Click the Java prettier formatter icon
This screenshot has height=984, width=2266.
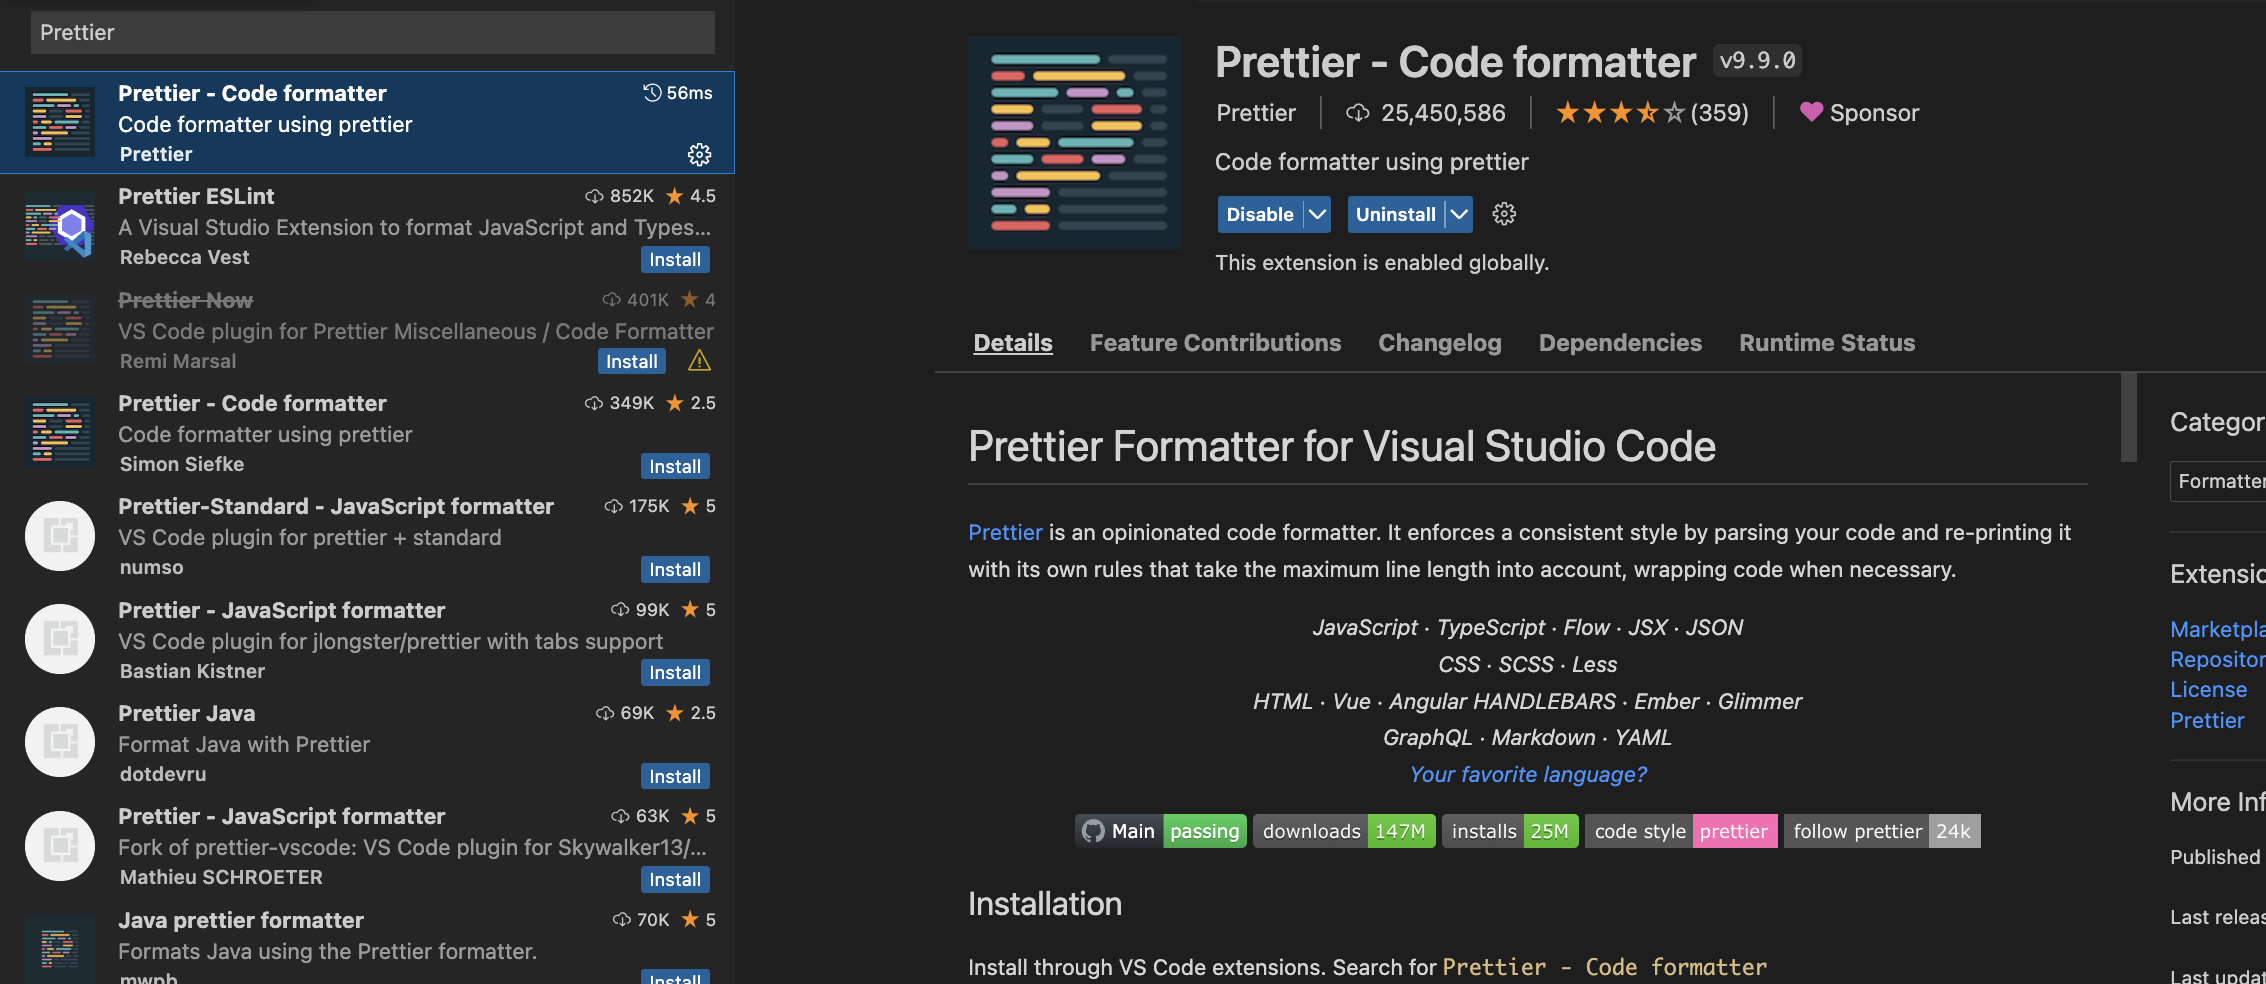(x=60, y=947)
